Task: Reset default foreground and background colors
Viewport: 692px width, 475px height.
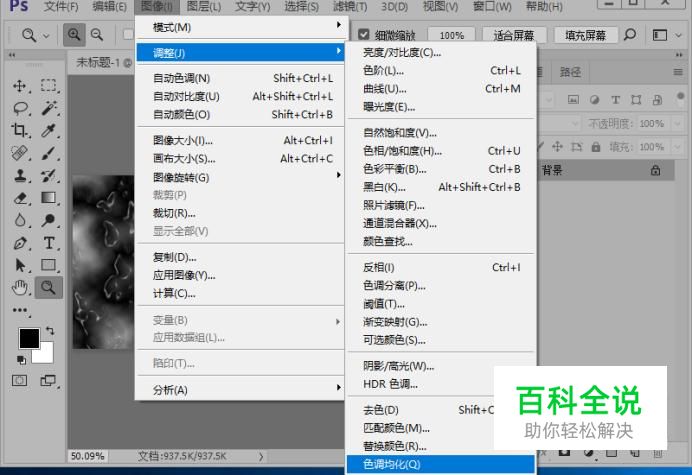Action: click(x=21, y=360)
